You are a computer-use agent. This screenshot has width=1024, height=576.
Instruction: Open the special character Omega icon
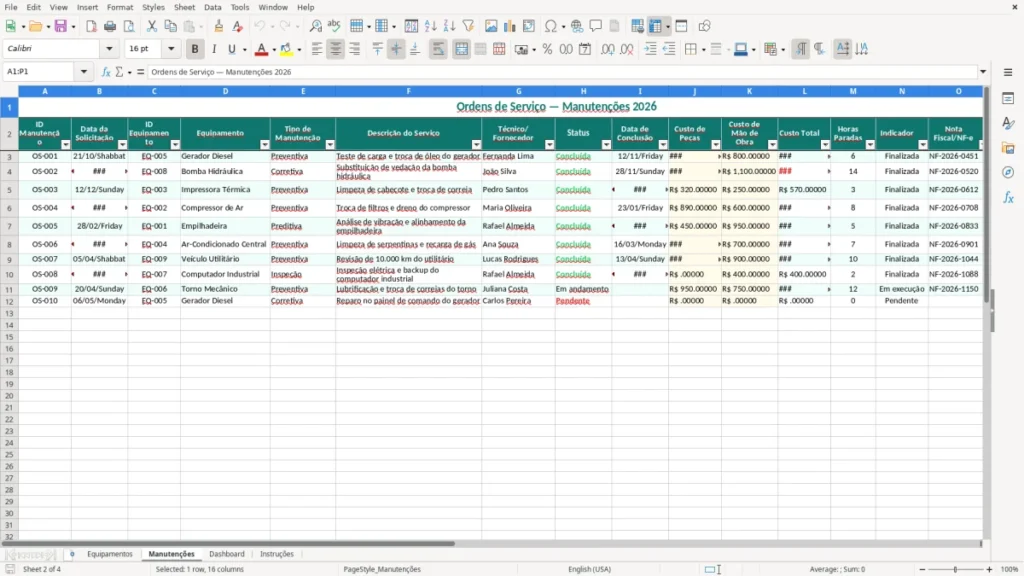tap(551, 26)
